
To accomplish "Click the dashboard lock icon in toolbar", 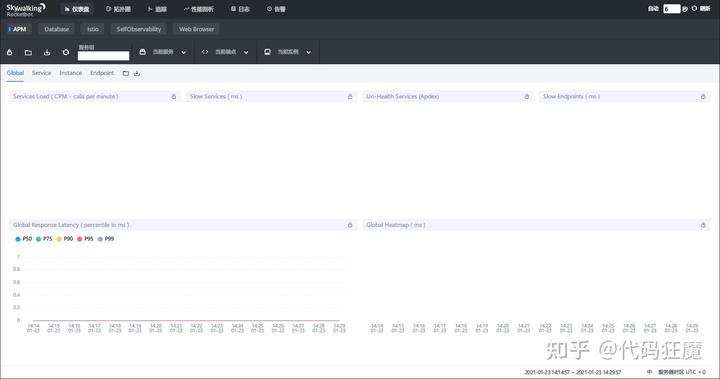I will pyautogui.click(x=10, y=52).
